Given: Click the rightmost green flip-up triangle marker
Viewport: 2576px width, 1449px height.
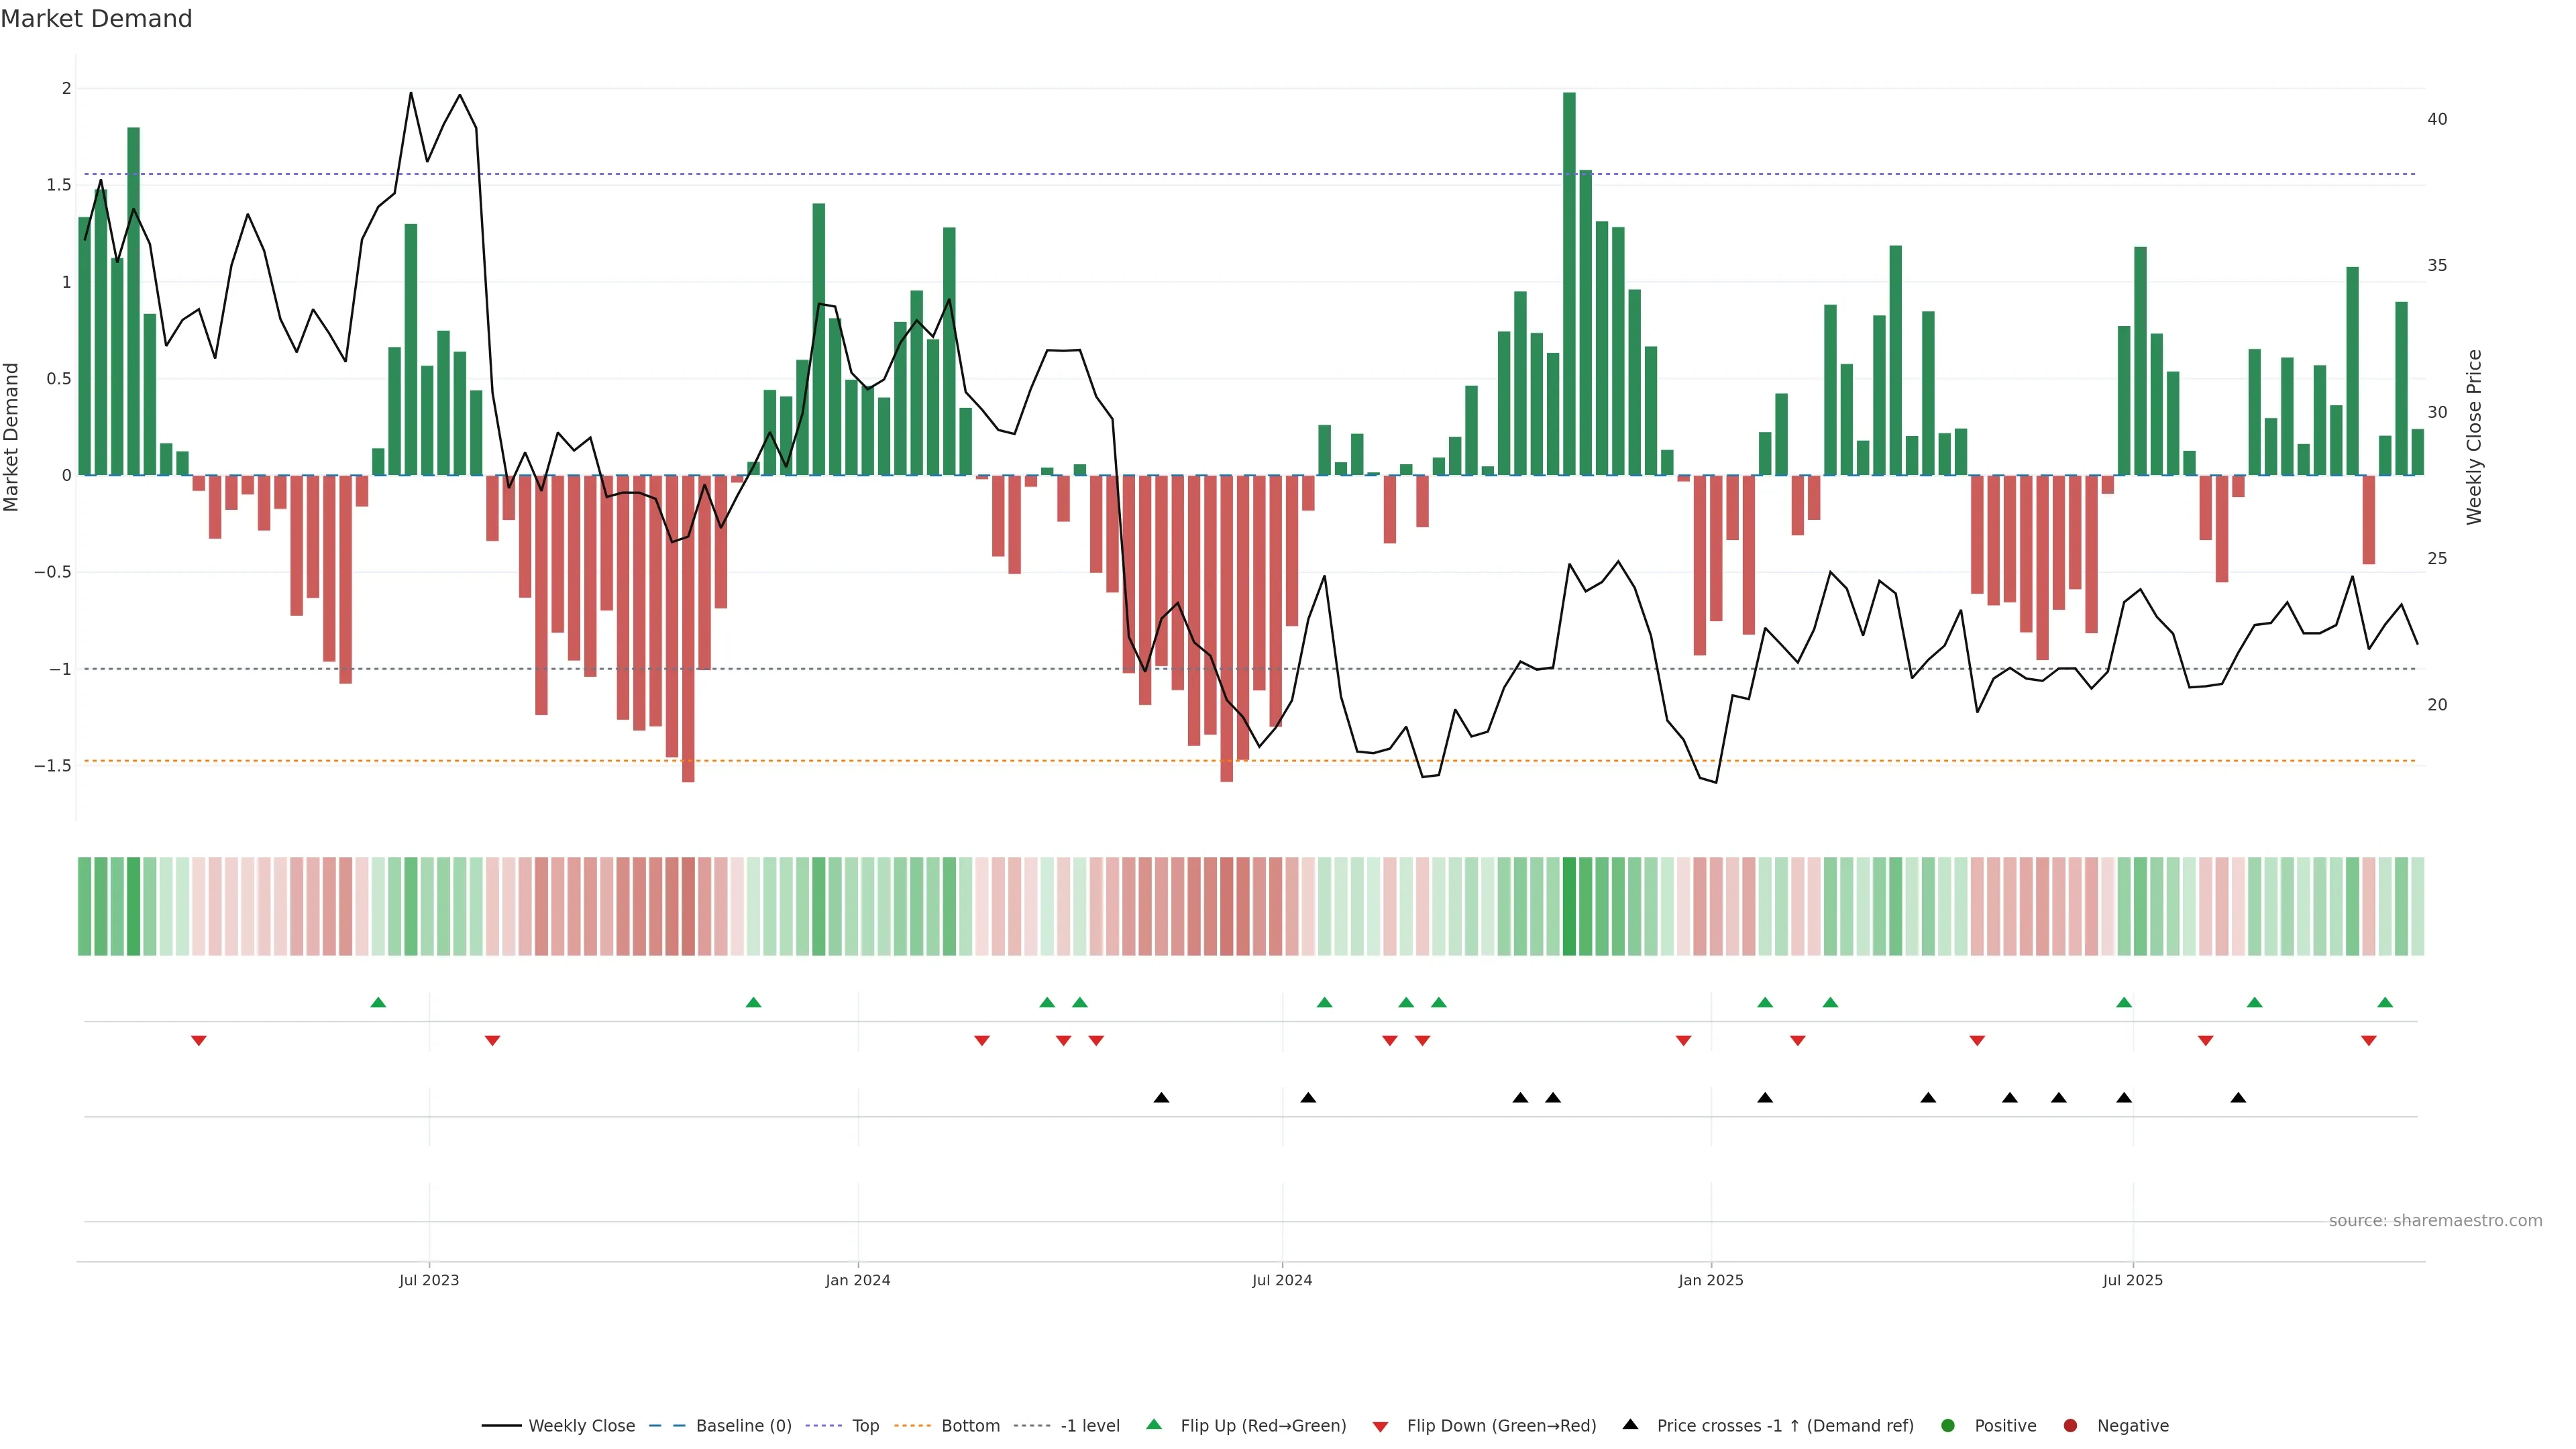Looking at the screenshot, I should (x=2385, y=1002).
